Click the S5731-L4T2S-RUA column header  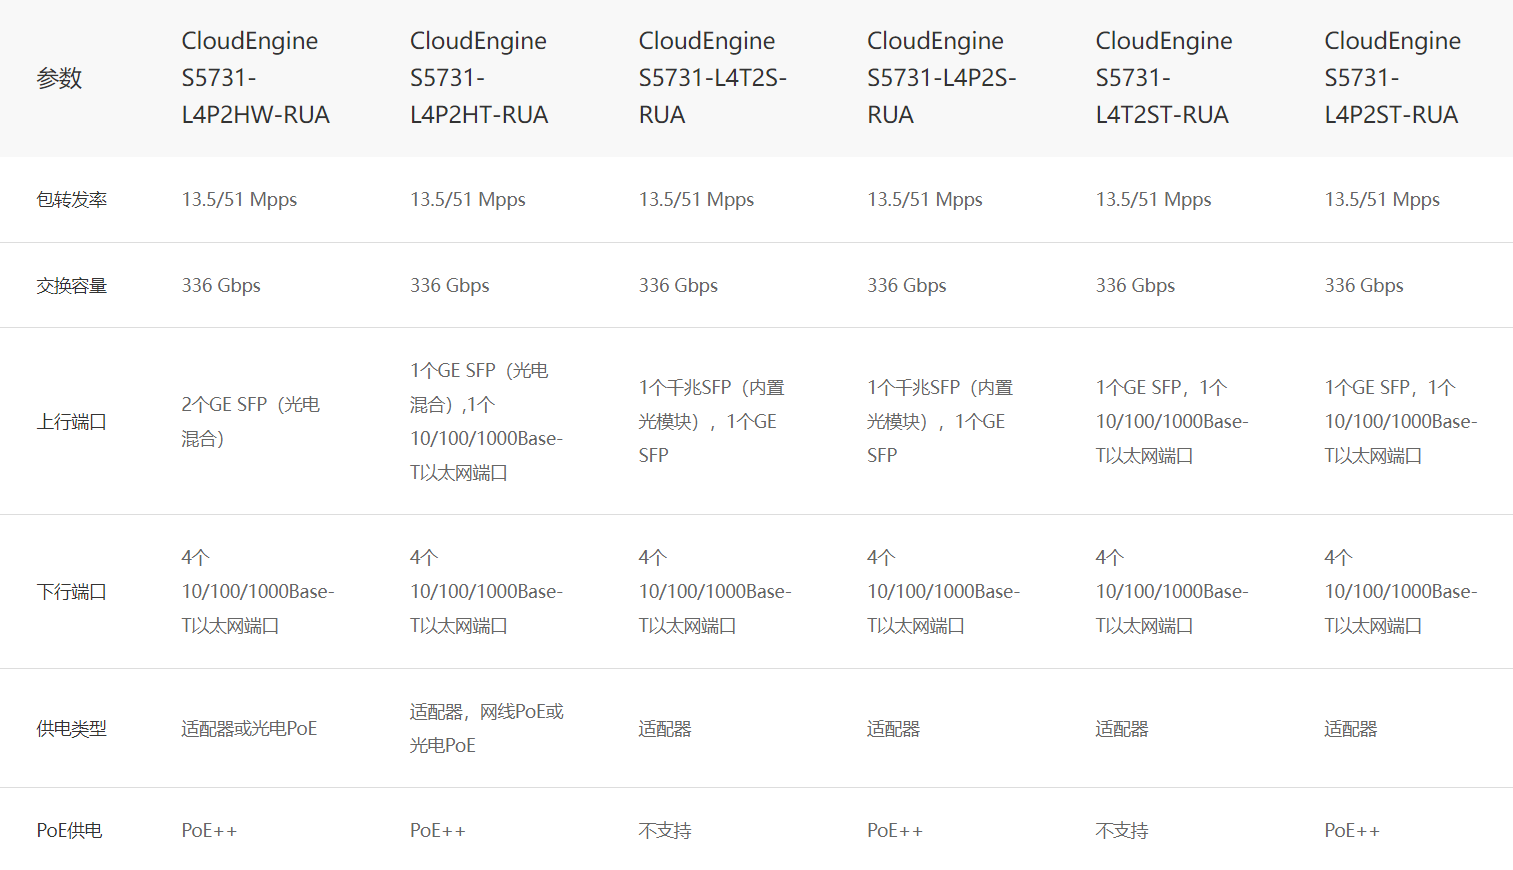point(712,78)
